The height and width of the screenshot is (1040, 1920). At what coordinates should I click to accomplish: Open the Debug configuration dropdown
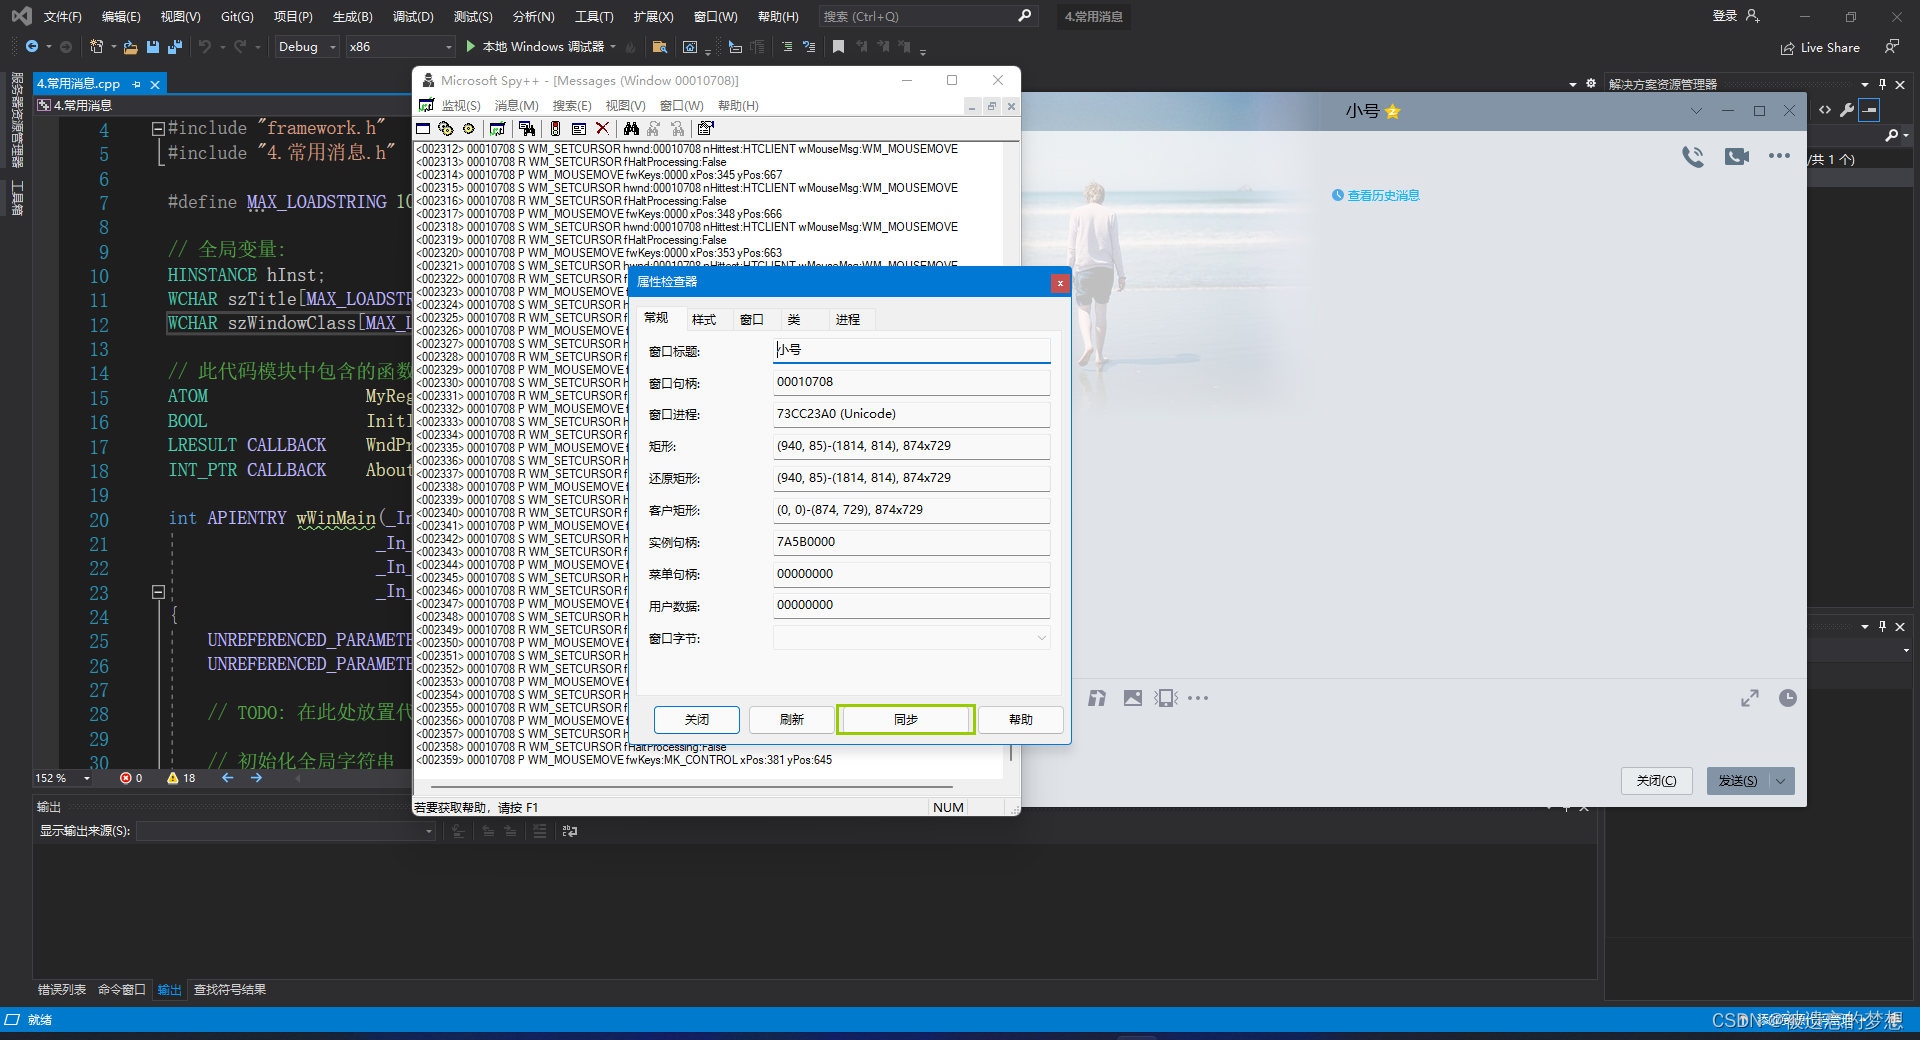click(306, 47)
